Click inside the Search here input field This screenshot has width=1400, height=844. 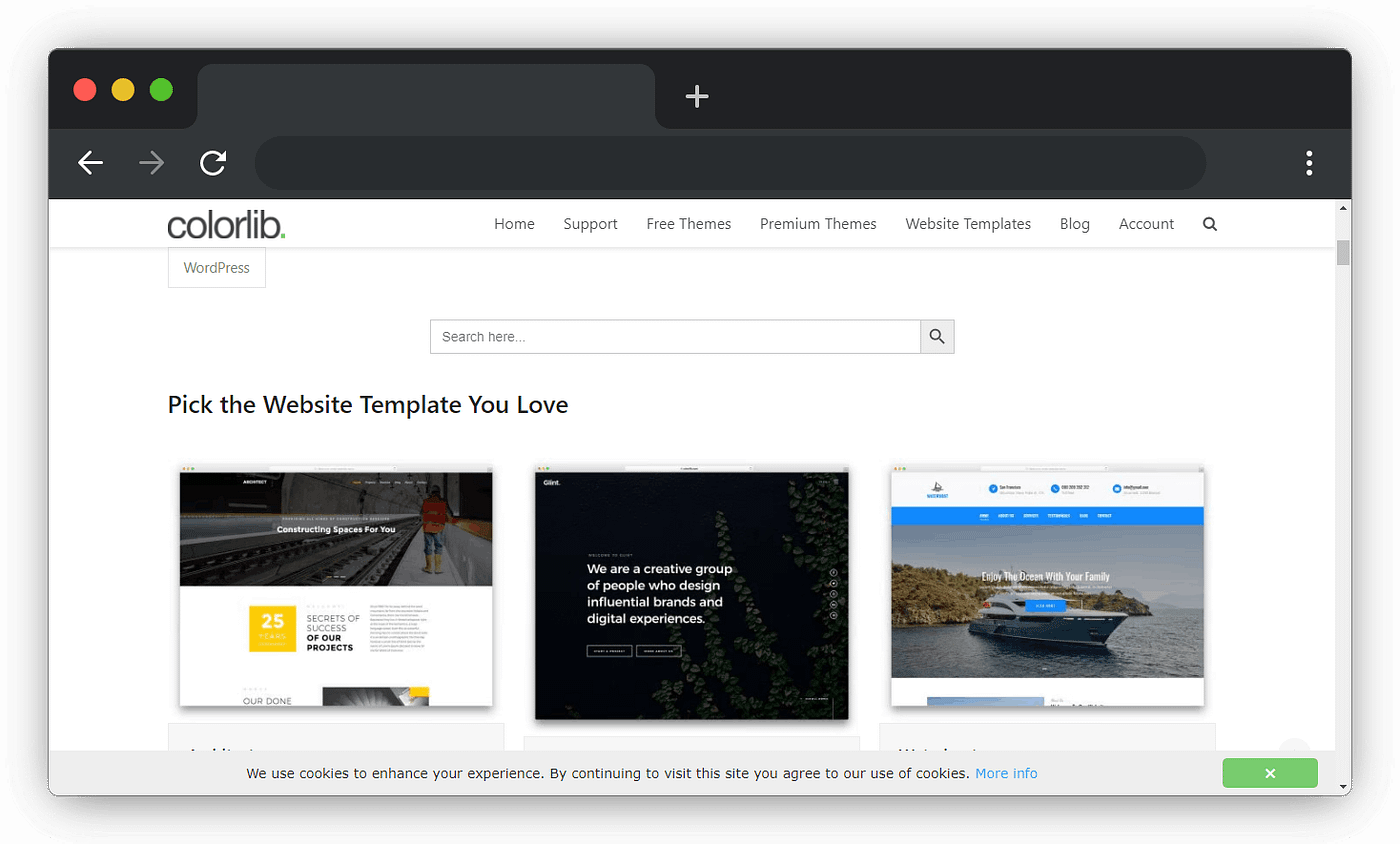point(675,336)
